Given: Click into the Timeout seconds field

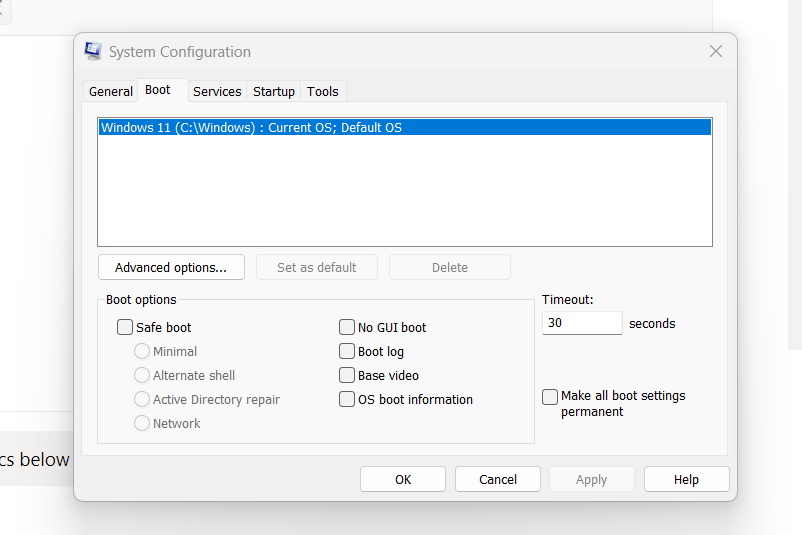Looking at the screenshot, I should [582, 323].
